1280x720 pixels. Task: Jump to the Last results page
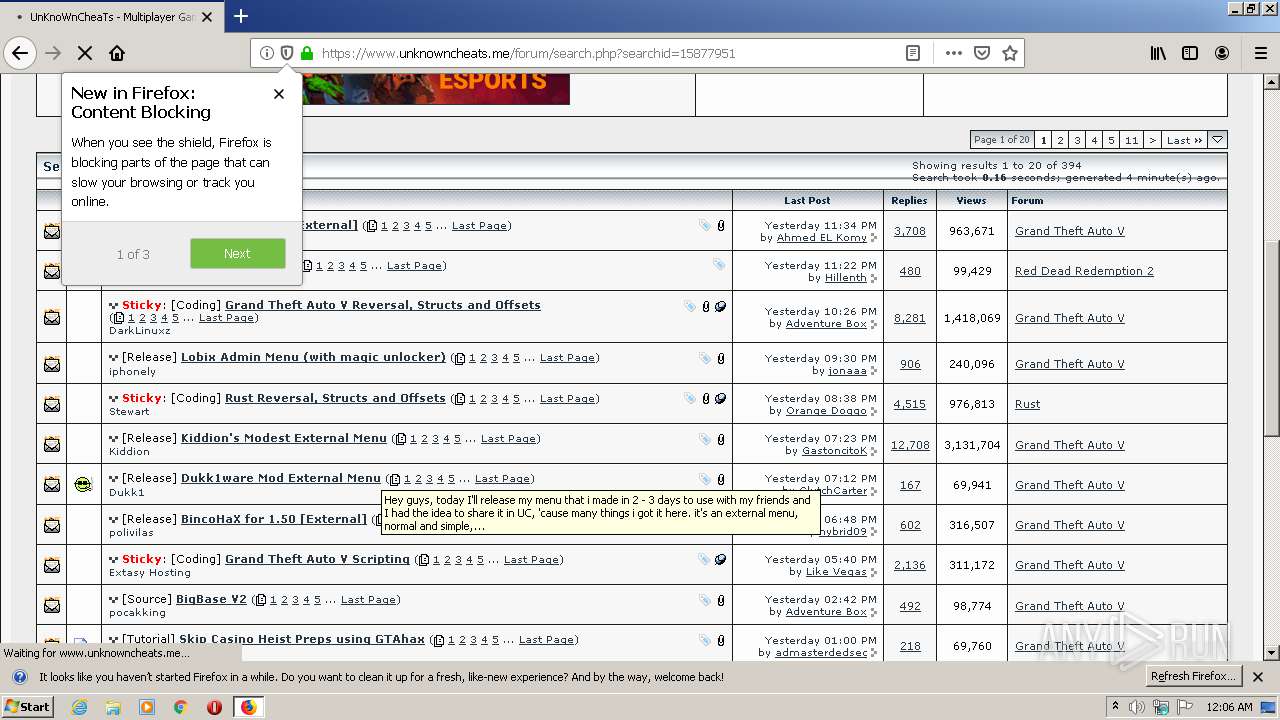[1184, 140]
